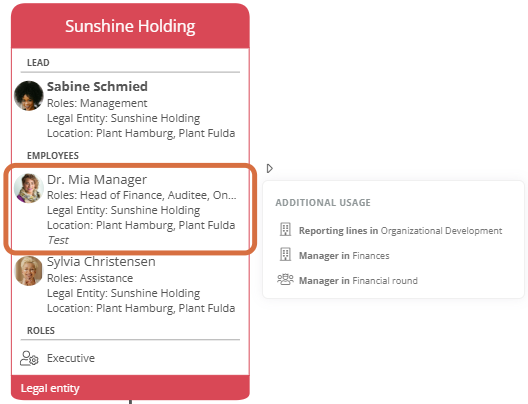The width and height of the screenshot is (528, 404).
Task: Expand the triangle arrow next to Mia Manager
Action: tap(269, 168)
